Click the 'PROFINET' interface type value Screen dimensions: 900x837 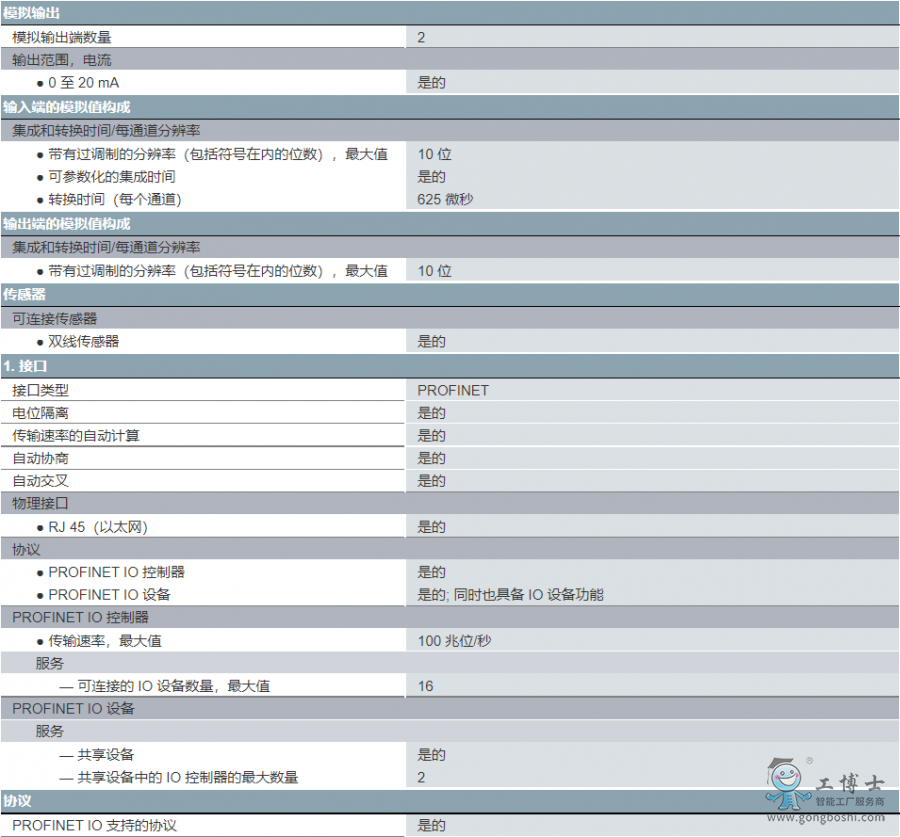pyautogui.click(x=453, y=390)
